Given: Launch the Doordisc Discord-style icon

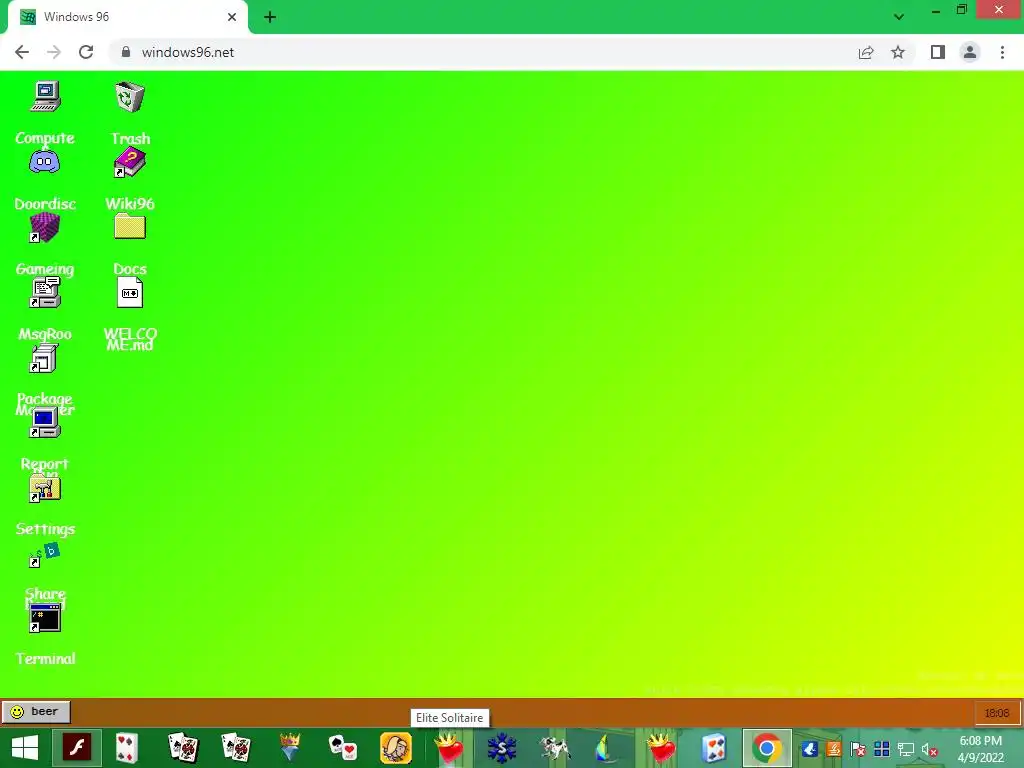Looking at the screenshot, I should click(x=44, y=161).
